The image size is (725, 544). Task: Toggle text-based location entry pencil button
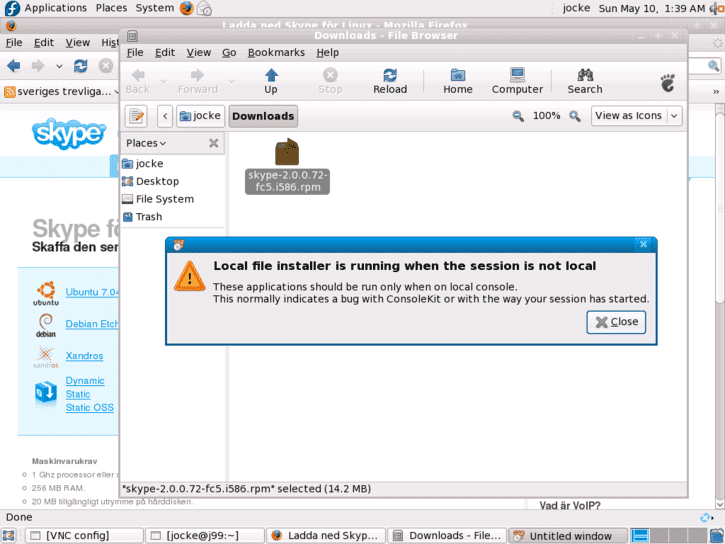[x=136, y=116]
